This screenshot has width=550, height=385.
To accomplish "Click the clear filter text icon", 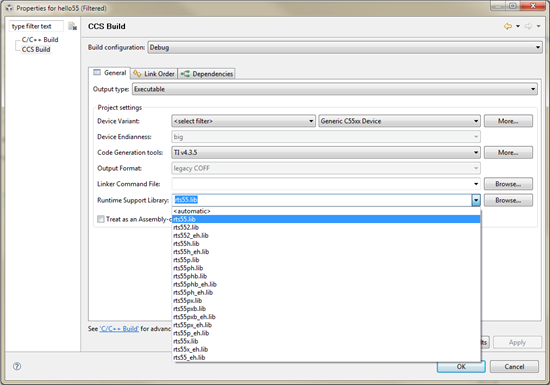I will coord(72,26).
